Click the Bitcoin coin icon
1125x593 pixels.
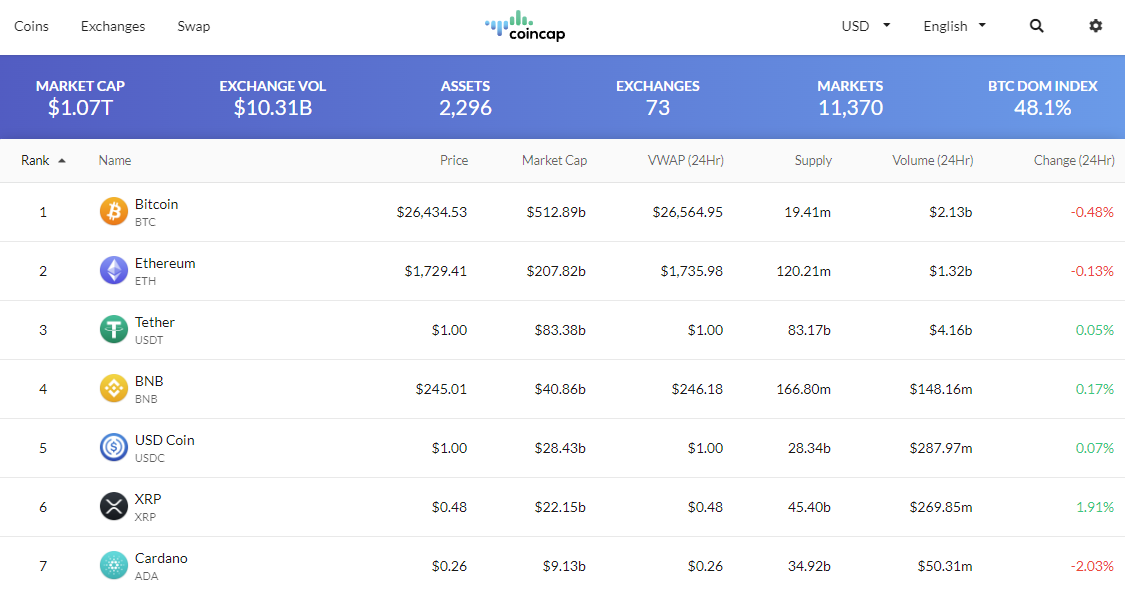coord(113,212)
